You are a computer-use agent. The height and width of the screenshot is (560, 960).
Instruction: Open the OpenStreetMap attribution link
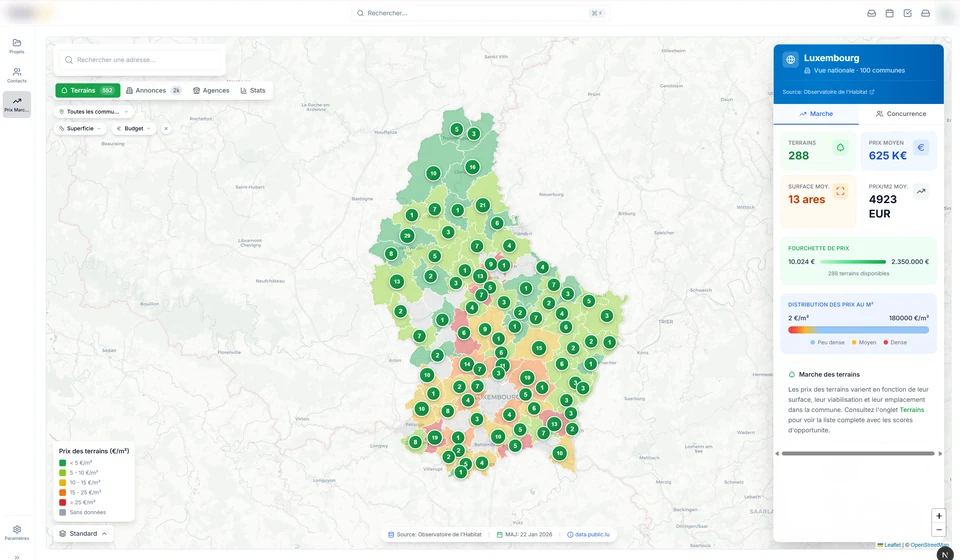click(929, 545)
